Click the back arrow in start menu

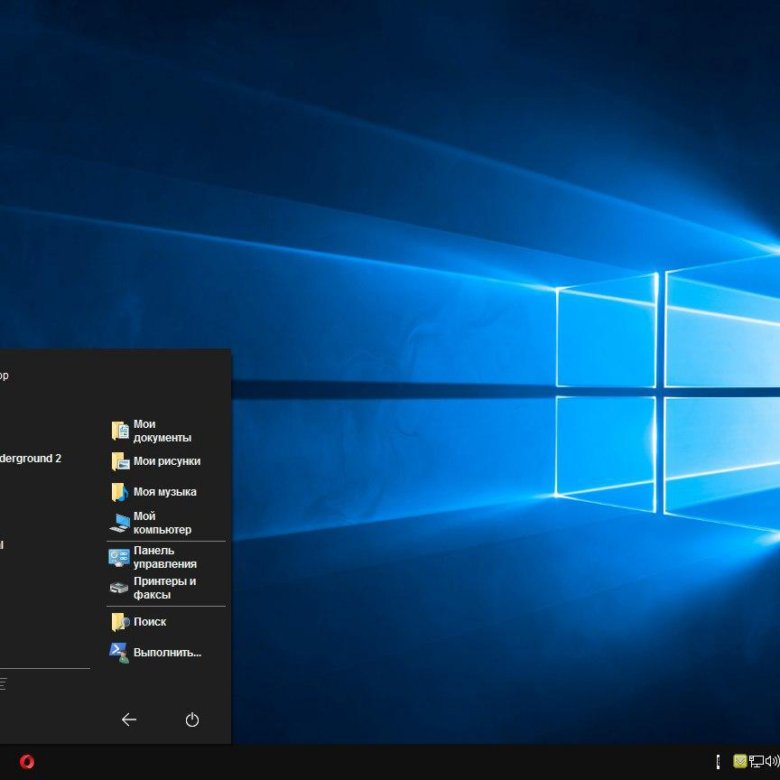[128, 720]
